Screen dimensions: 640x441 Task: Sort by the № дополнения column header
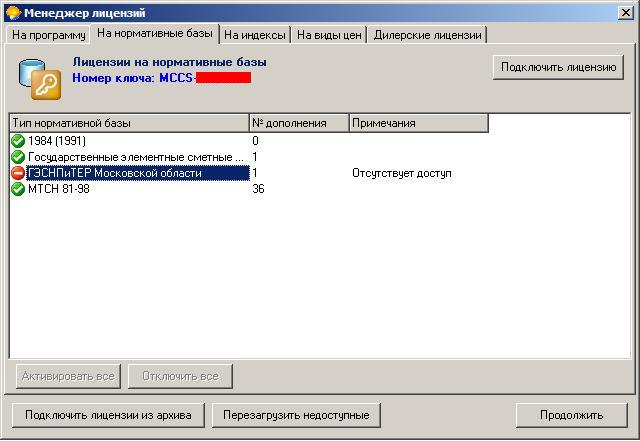click(x=299, y=123)
